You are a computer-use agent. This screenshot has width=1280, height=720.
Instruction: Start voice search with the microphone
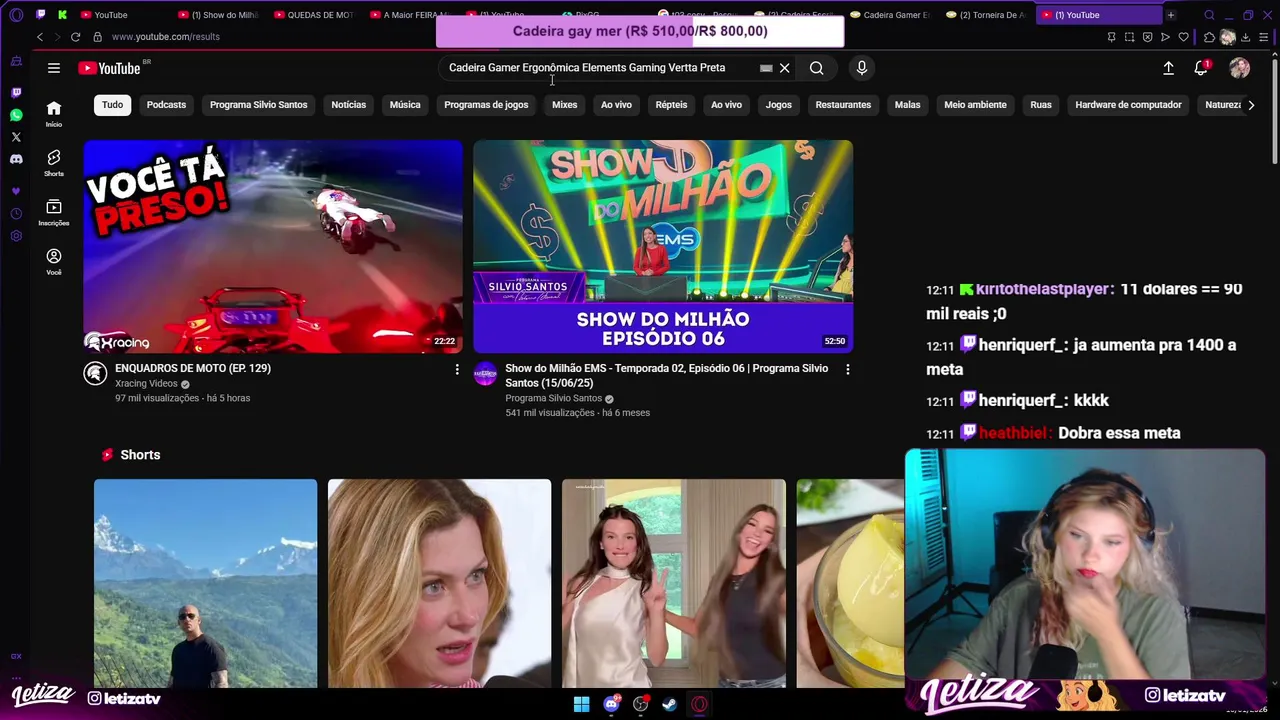point(862,68)
